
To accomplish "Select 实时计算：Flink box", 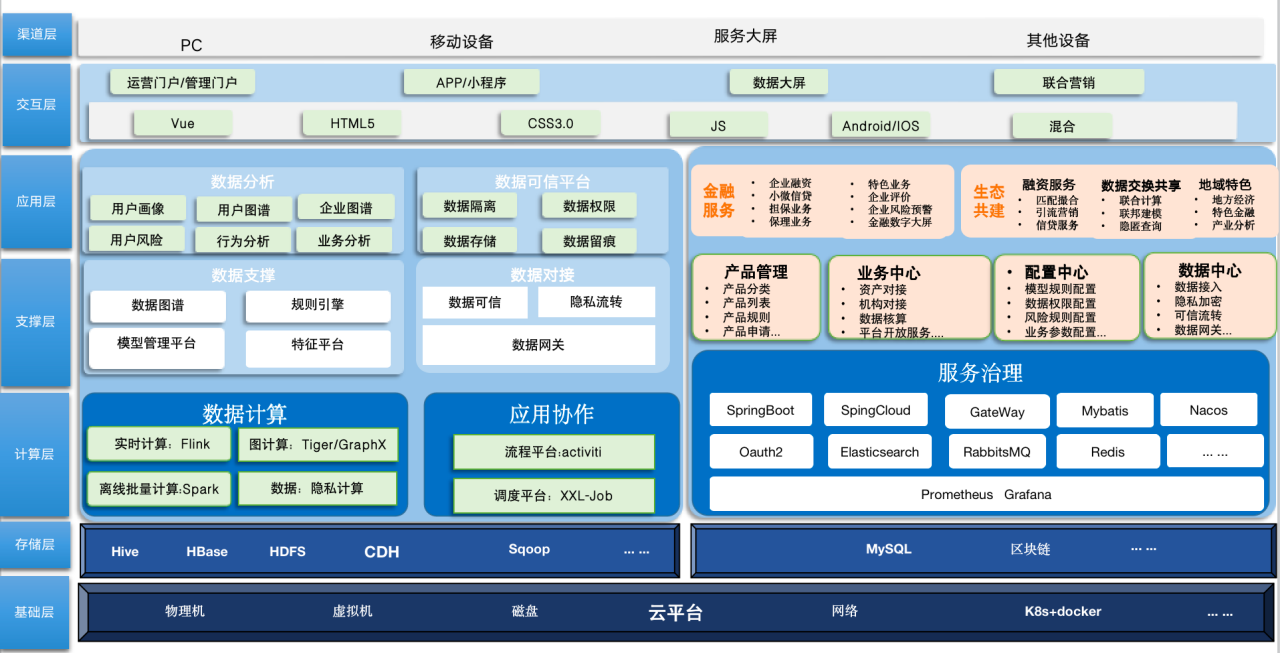I will [156, 444].
